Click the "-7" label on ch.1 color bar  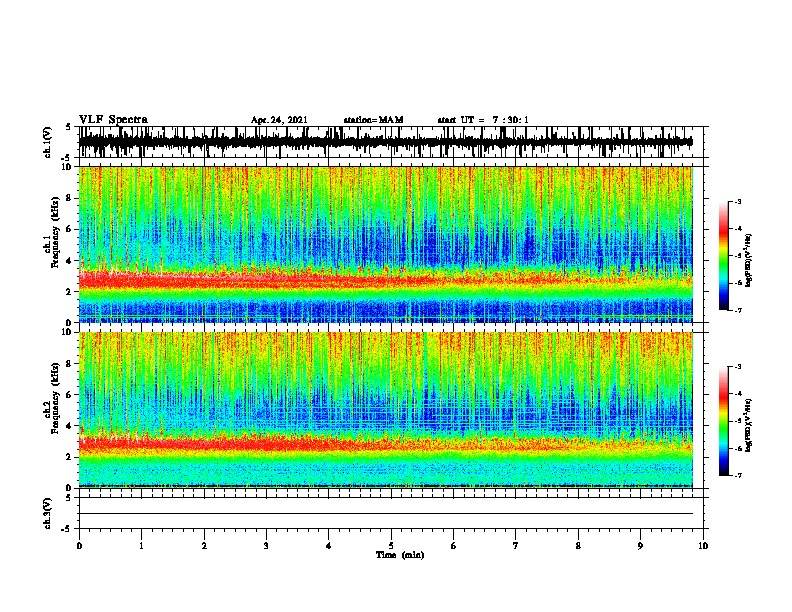point(737,310)
